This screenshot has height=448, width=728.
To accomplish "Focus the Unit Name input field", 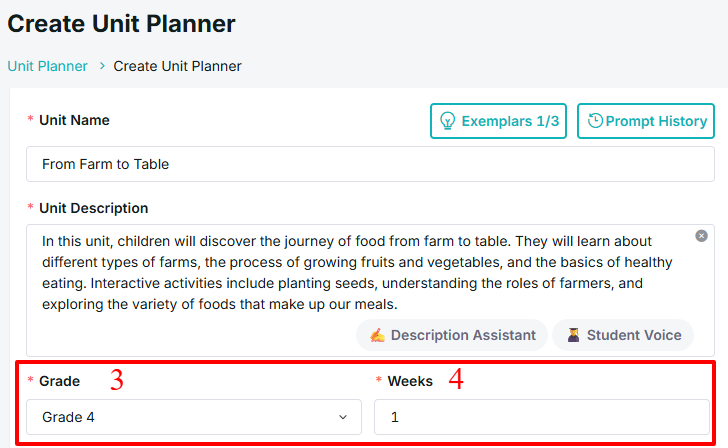I will [370, 164].
